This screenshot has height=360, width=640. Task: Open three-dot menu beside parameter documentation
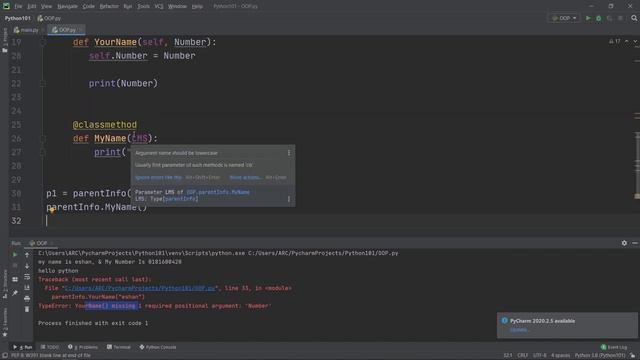[289, 199]
